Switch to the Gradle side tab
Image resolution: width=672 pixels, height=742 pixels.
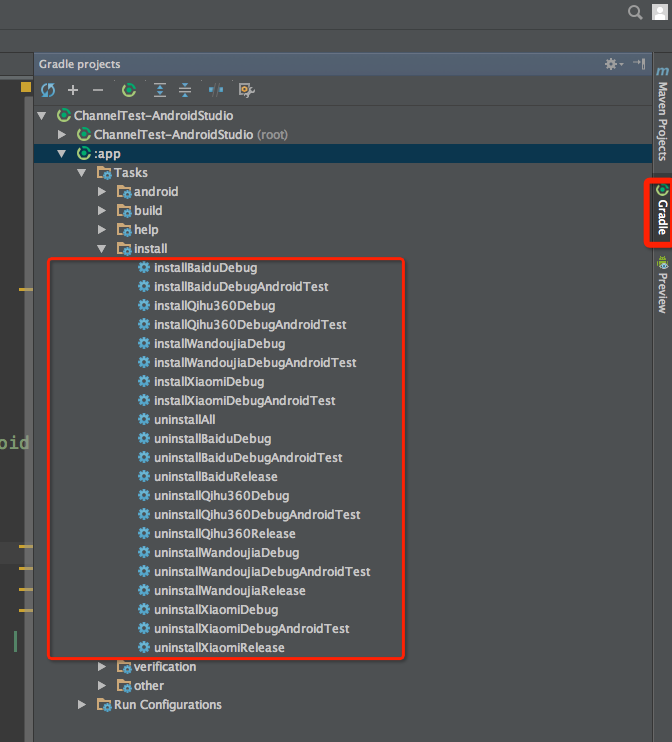click(663, 212)
